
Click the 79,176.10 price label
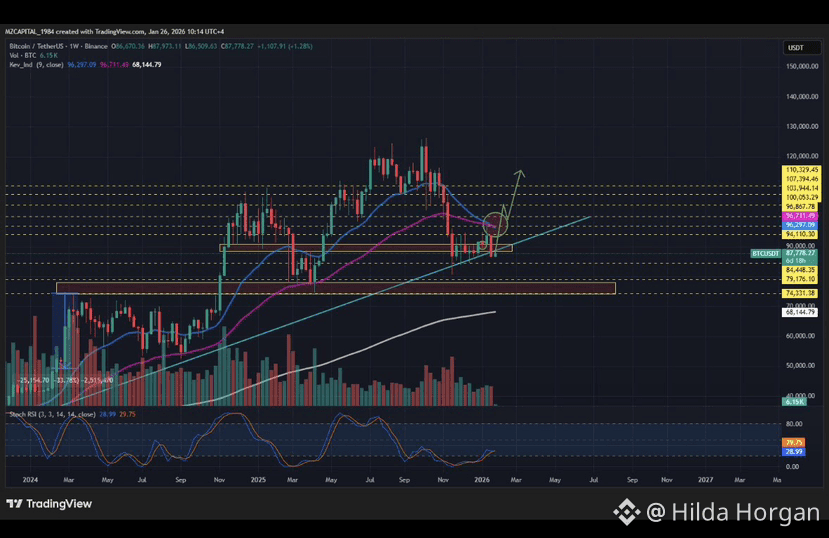[x=800, y=279]
